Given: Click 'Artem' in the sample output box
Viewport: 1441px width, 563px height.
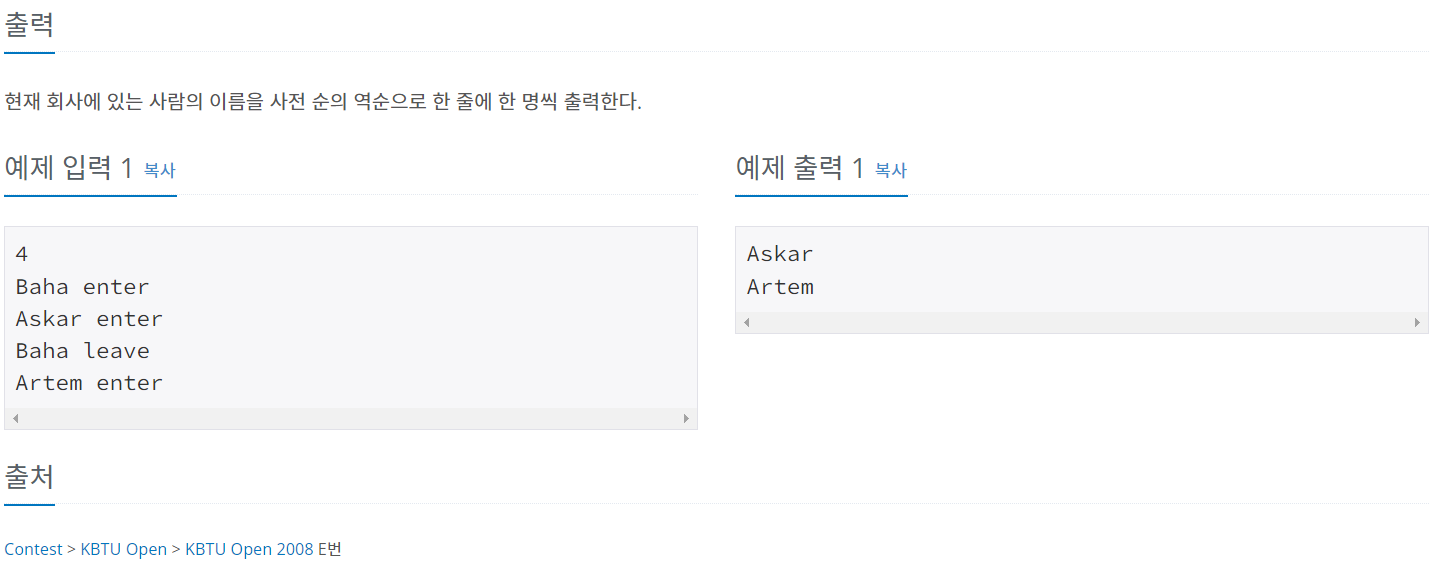Looking at the screenshot, I should point(780,287).
